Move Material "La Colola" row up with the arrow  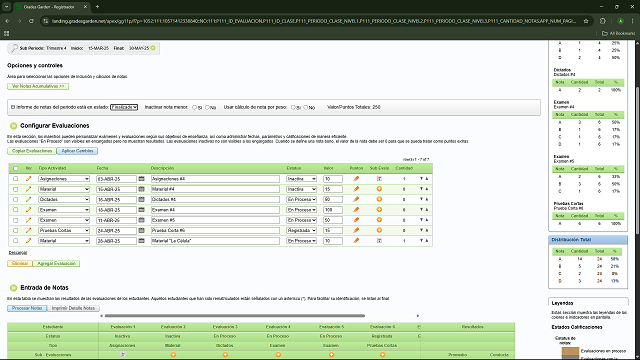[427, 241]
